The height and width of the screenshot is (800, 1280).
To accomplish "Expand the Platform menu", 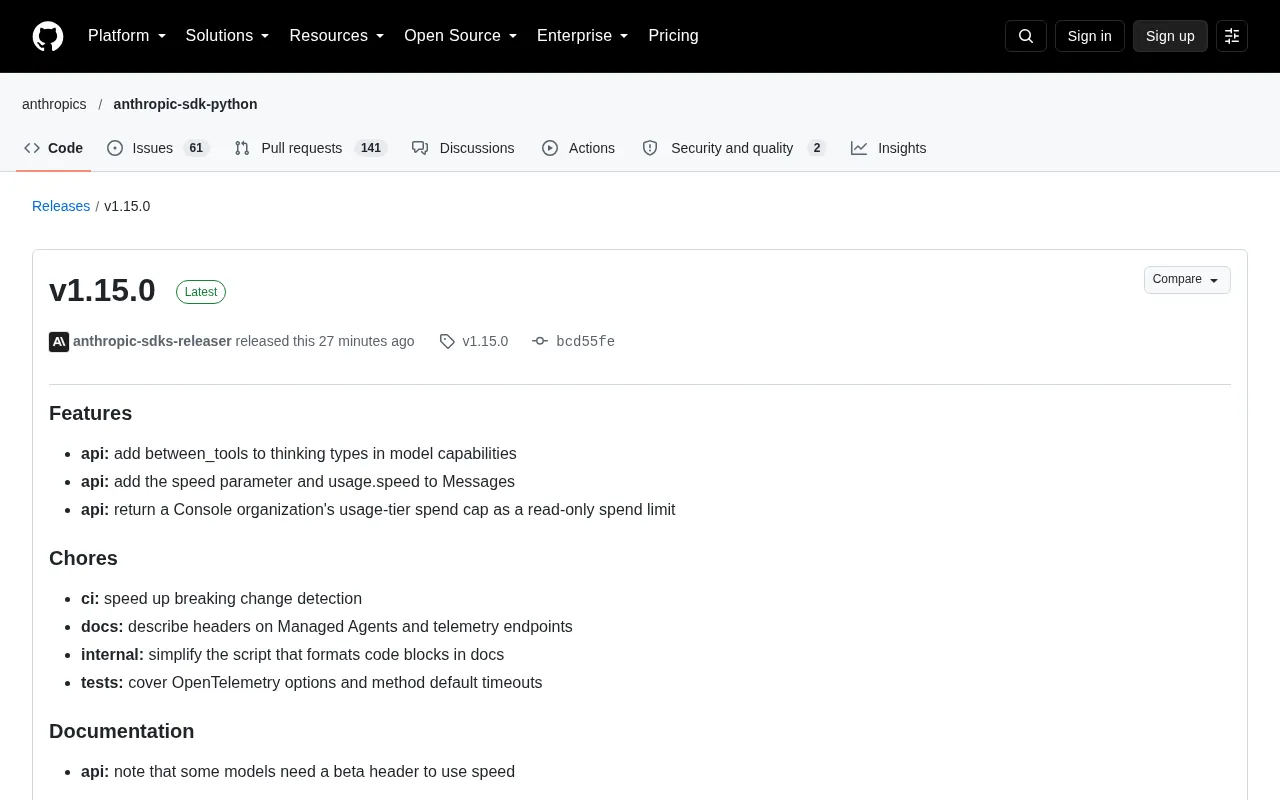I will coord(127,36).
